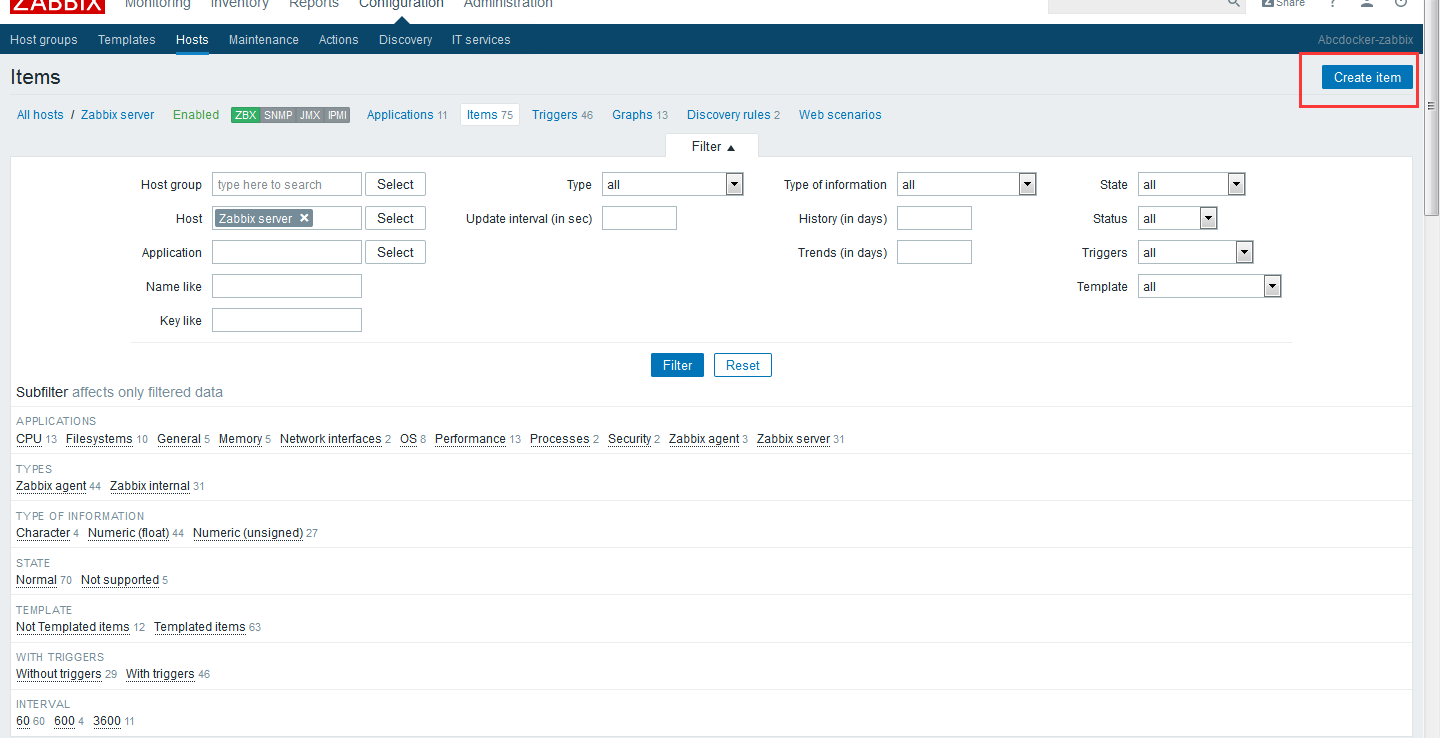Click the Application input field

pos(287,252)
